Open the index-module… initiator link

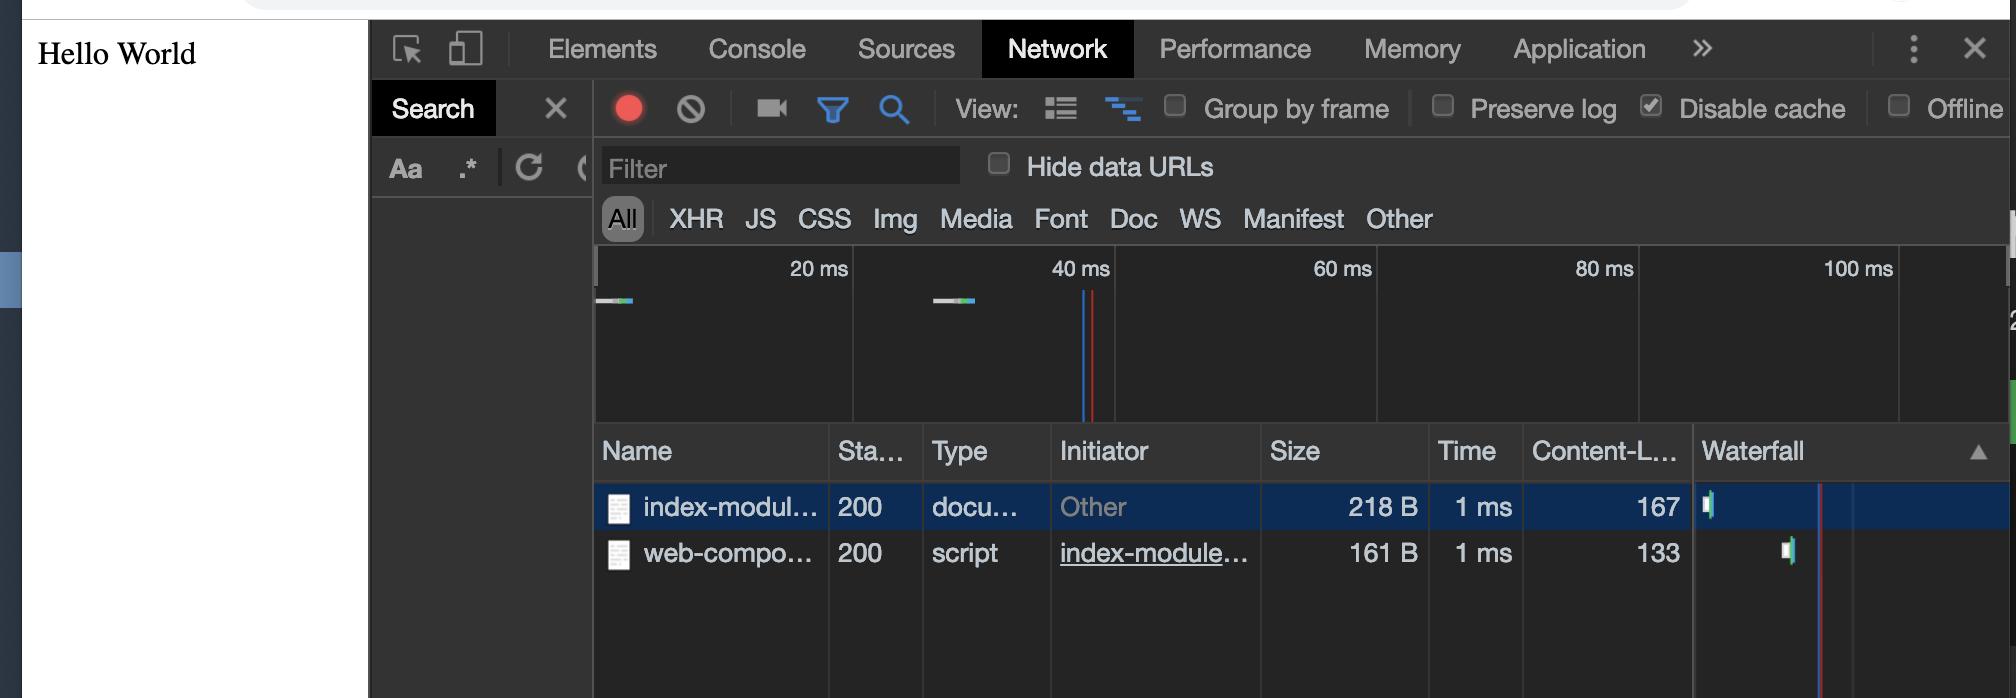point(1154,553)
